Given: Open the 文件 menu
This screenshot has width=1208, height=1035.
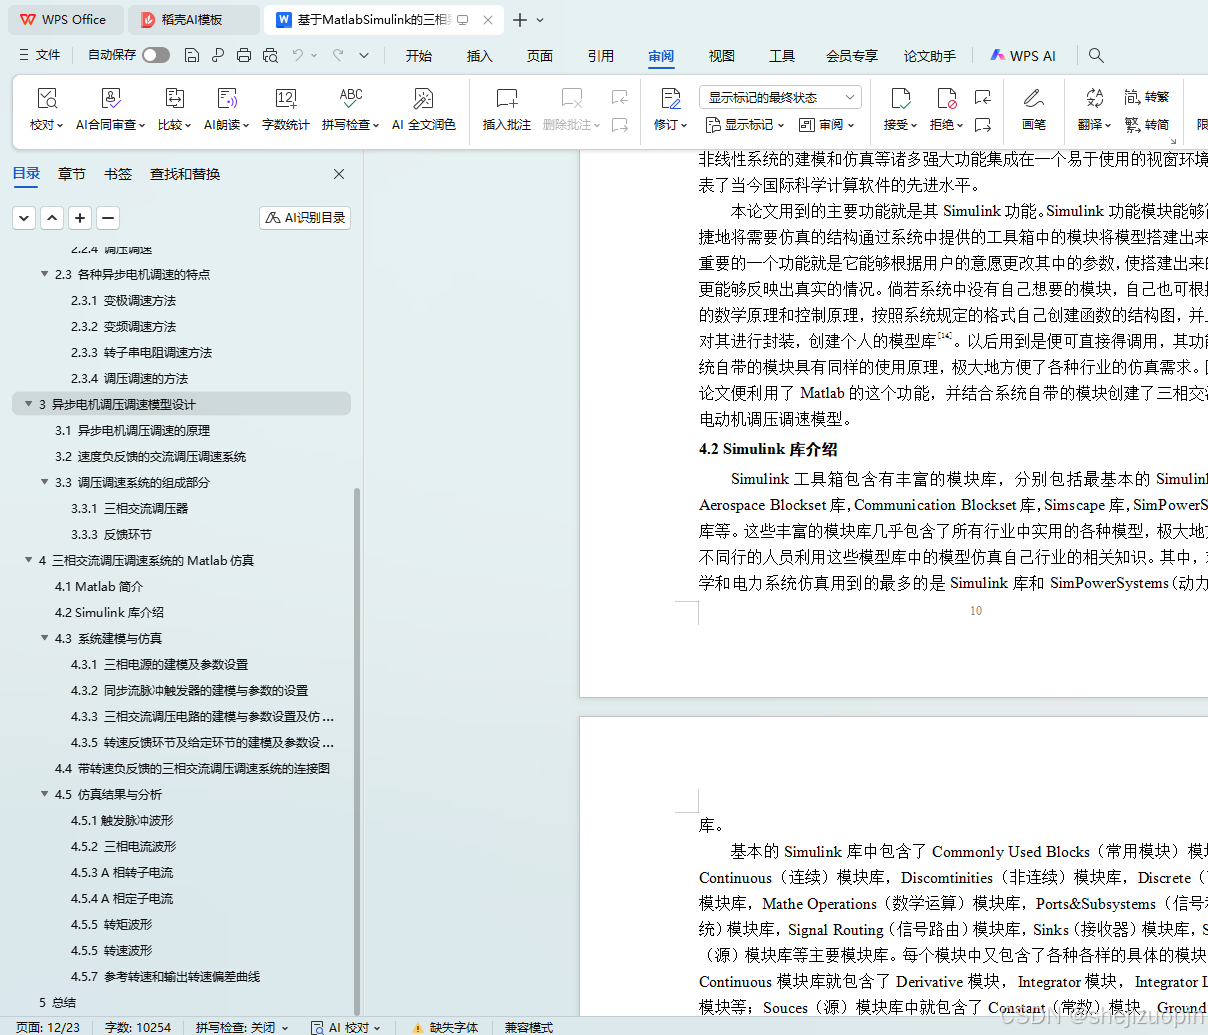Looking at the screenshot, I should point(40,55).
